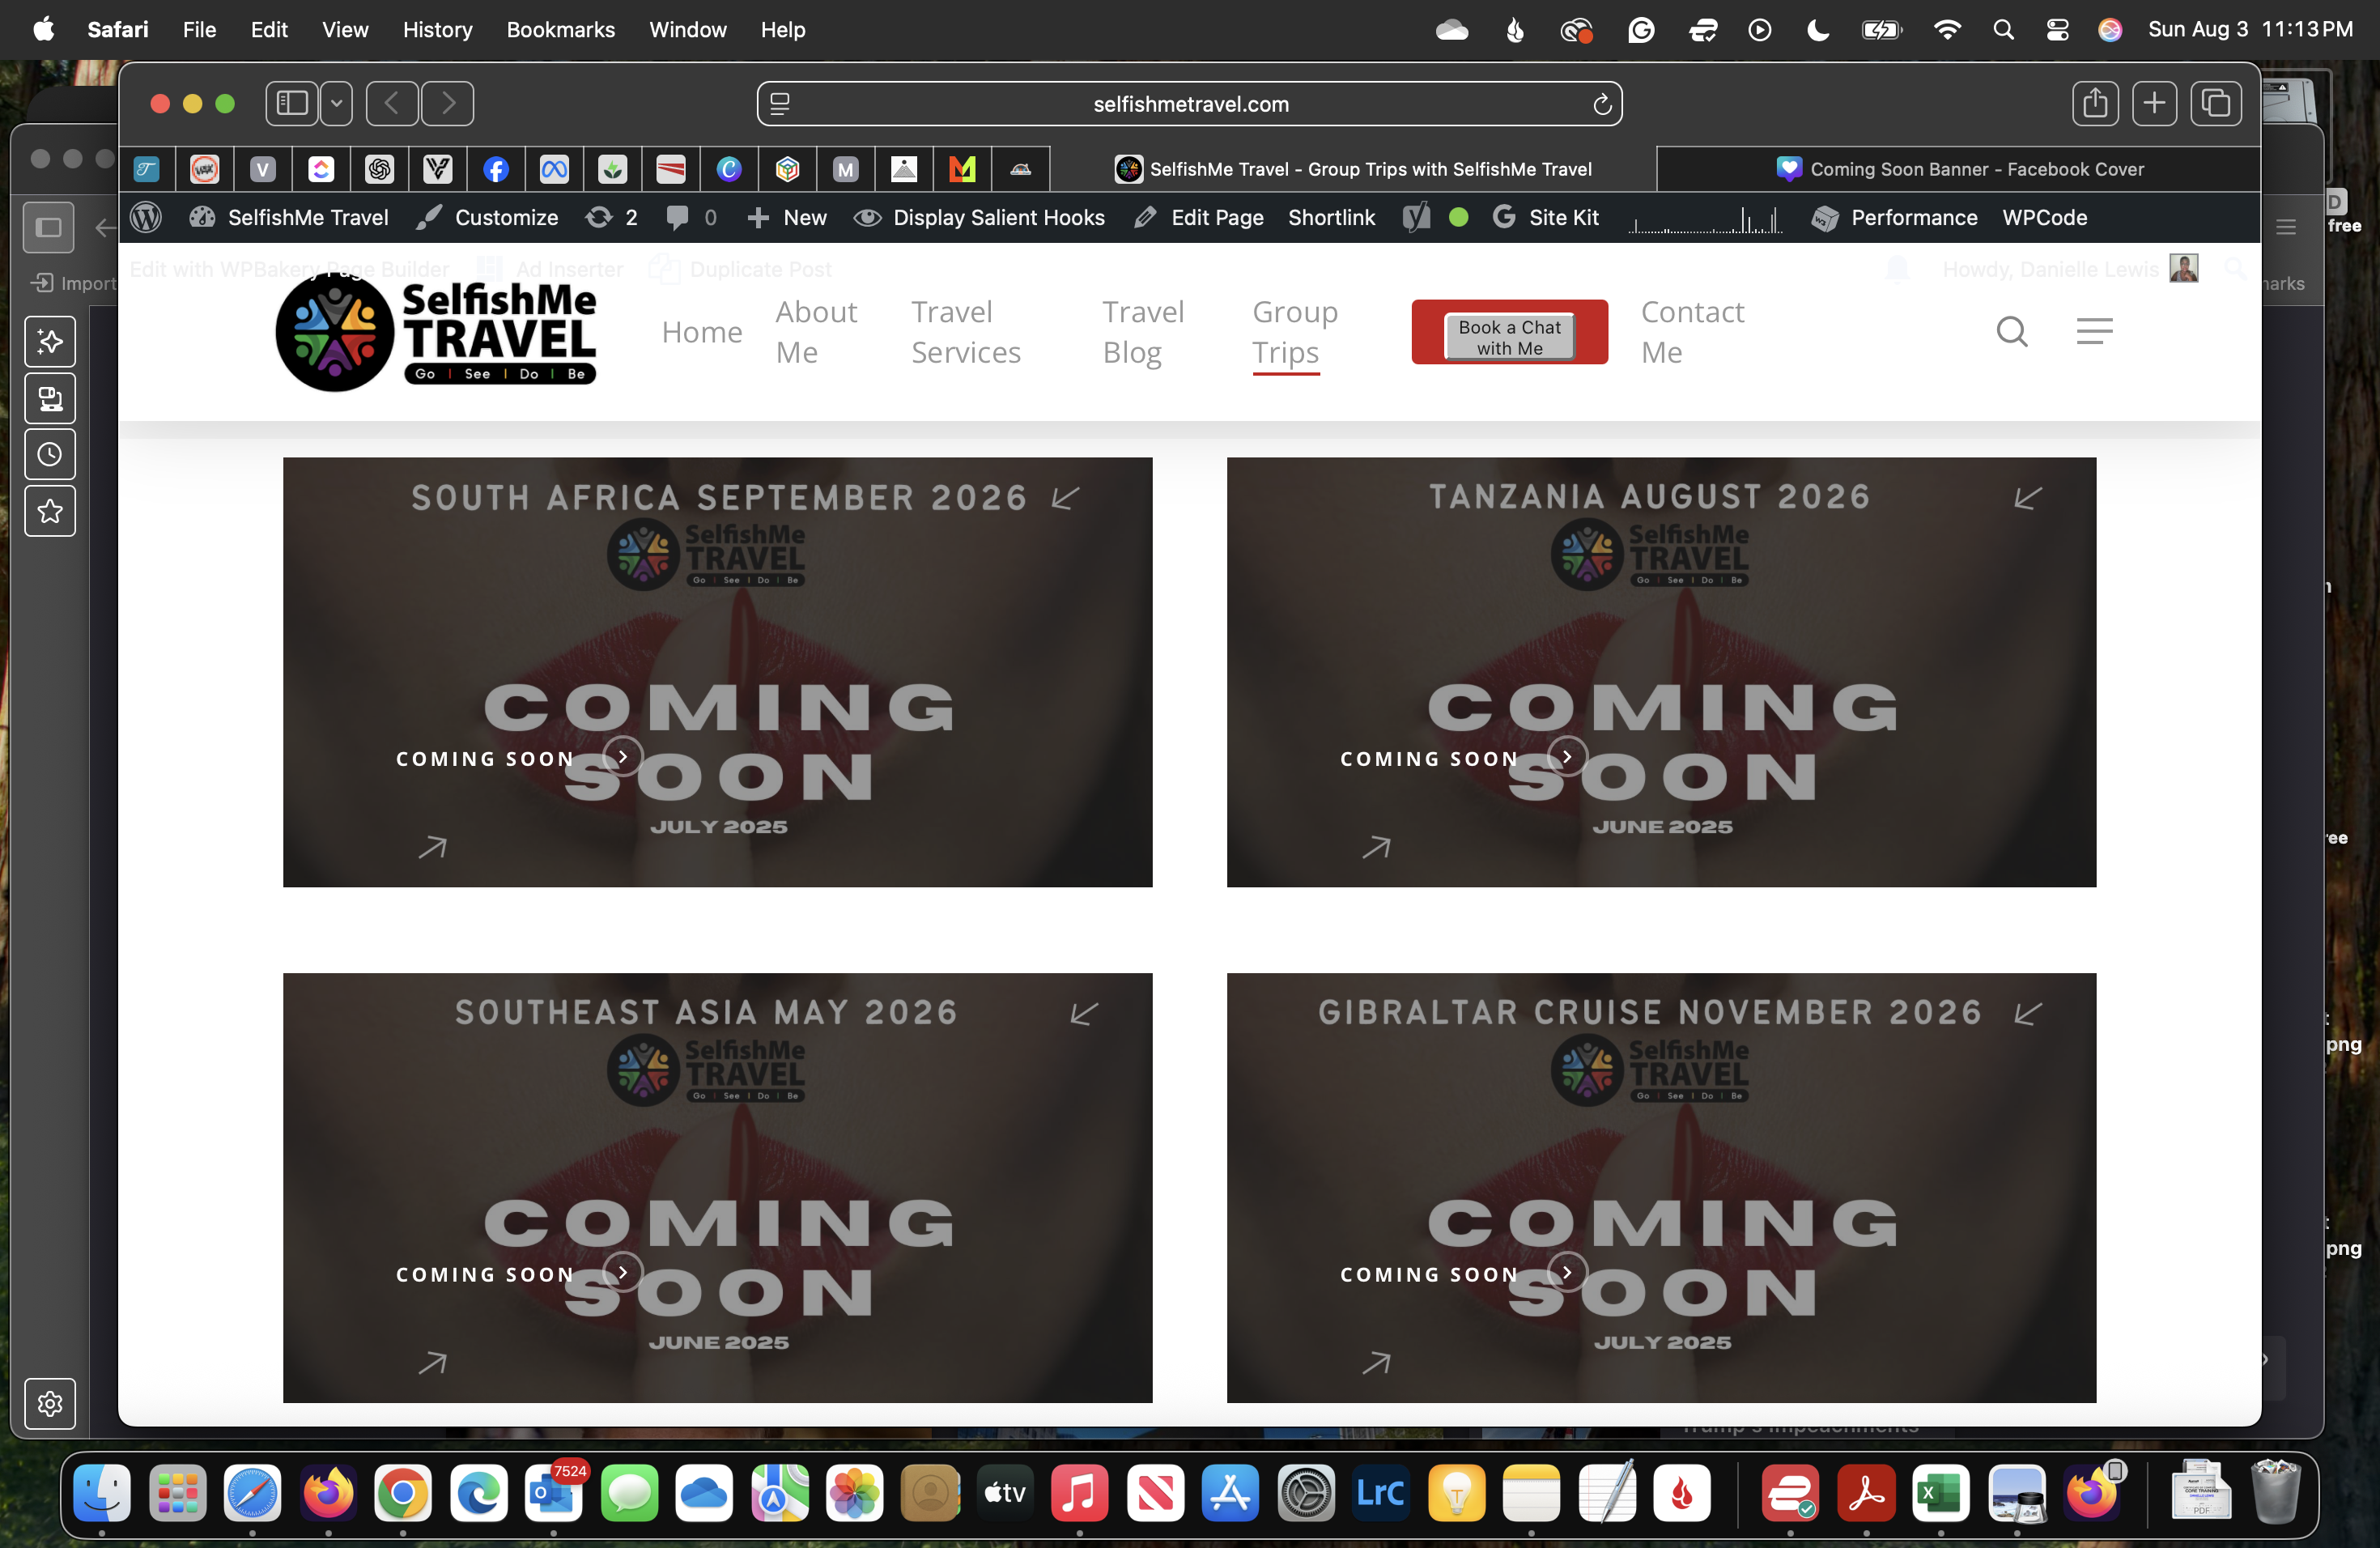Toggle the Safari sidebar button
Image resolution: width=2380 pixels, height=1548 pixels.
pyautogui.click(x=292, y=103)
